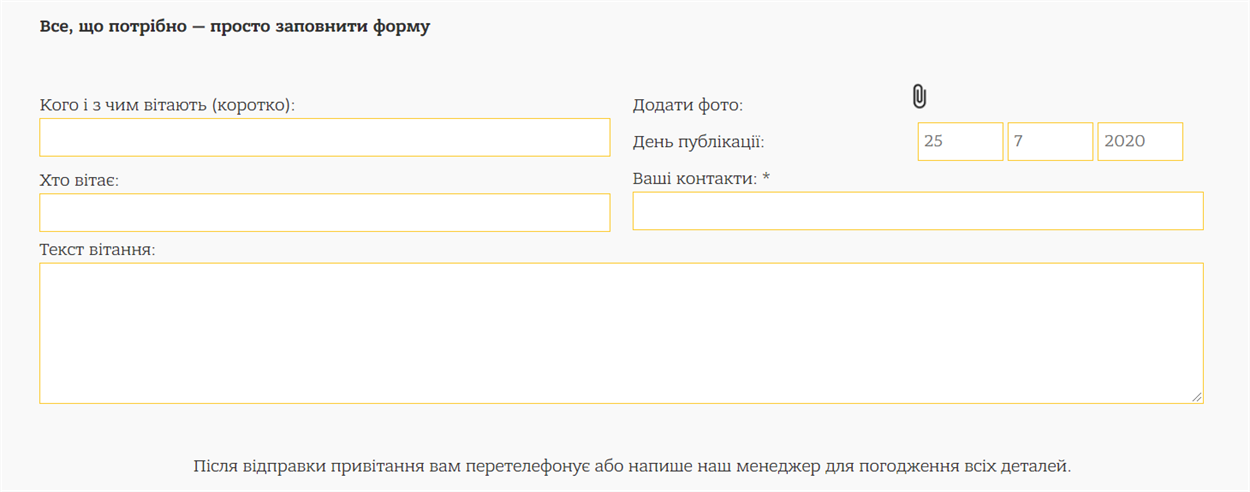Click the 'Кого і з чим вітають (коротко):' label
This screenshot has width=1250, height=492.
click(167, 104)
